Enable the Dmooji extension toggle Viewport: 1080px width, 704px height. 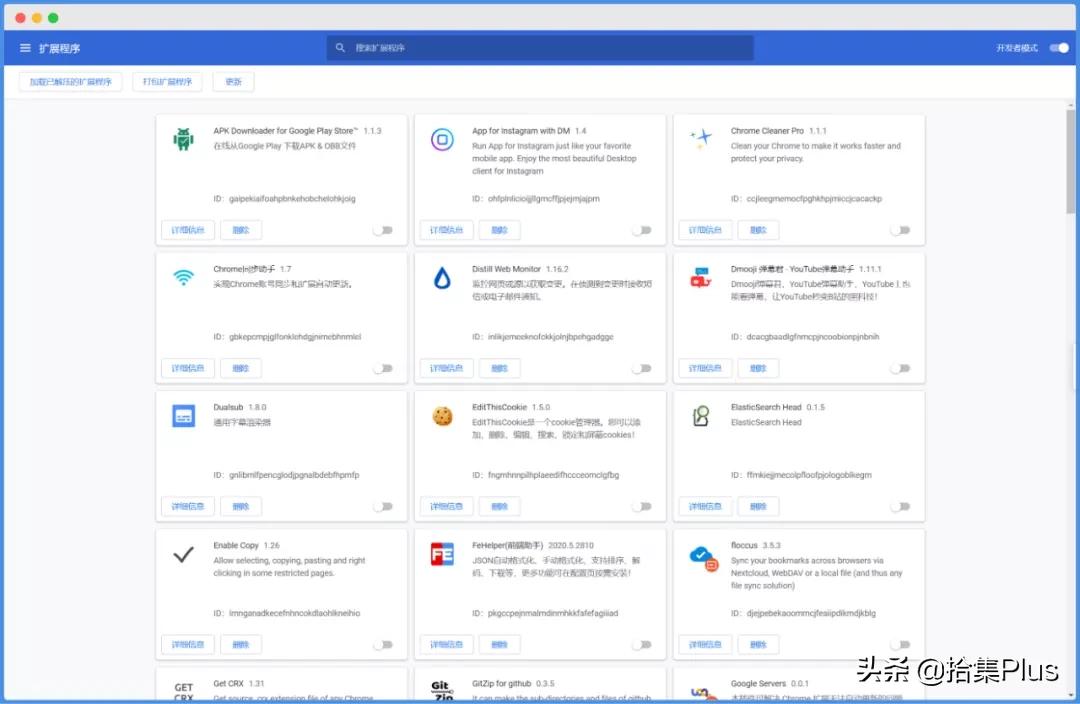pyautogui.click(x=900, y=369)
